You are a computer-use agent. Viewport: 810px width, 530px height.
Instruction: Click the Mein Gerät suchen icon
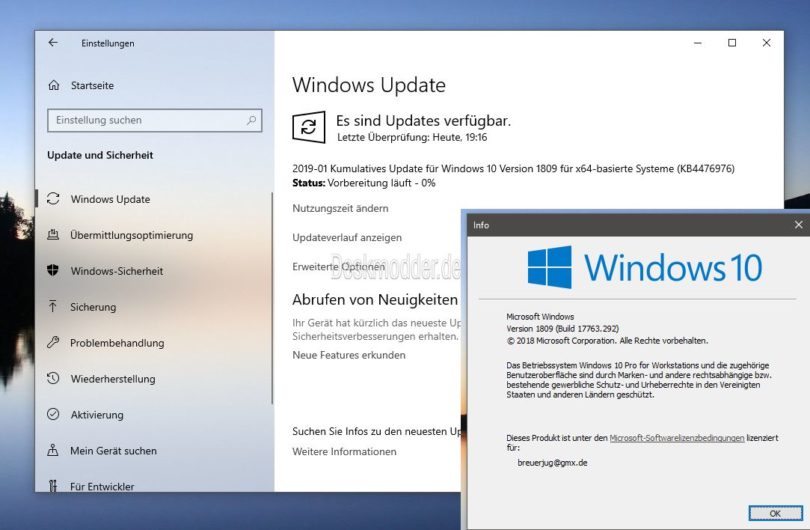[53, 451]
